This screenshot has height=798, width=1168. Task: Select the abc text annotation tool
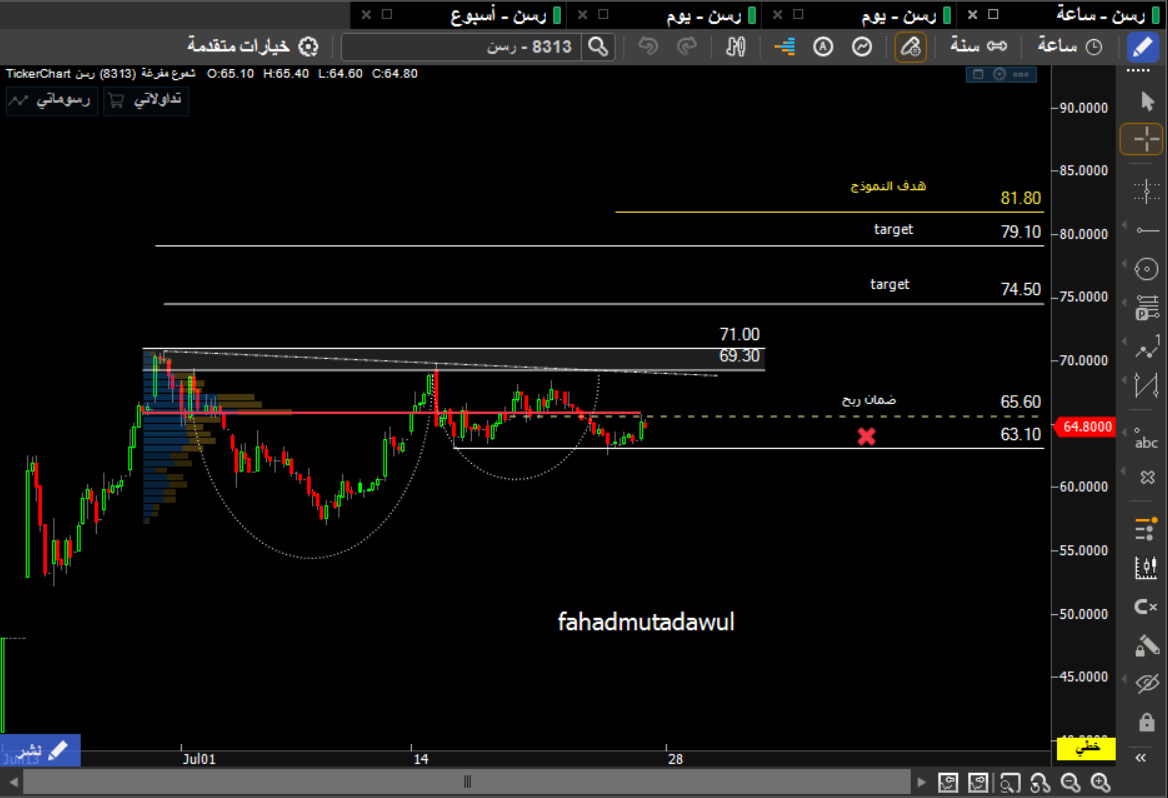[x=1146, y=439]
